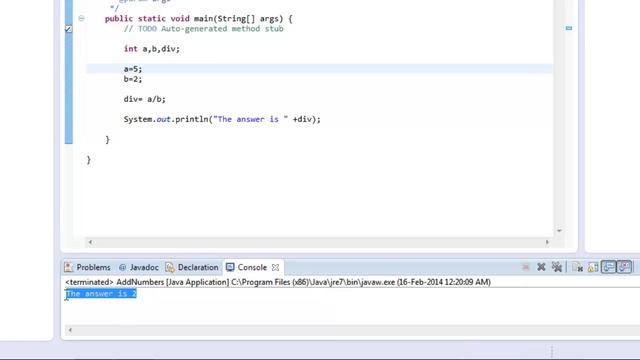
Task: Toggle Scroll Lock in Console toolbar
Action: 593,267
